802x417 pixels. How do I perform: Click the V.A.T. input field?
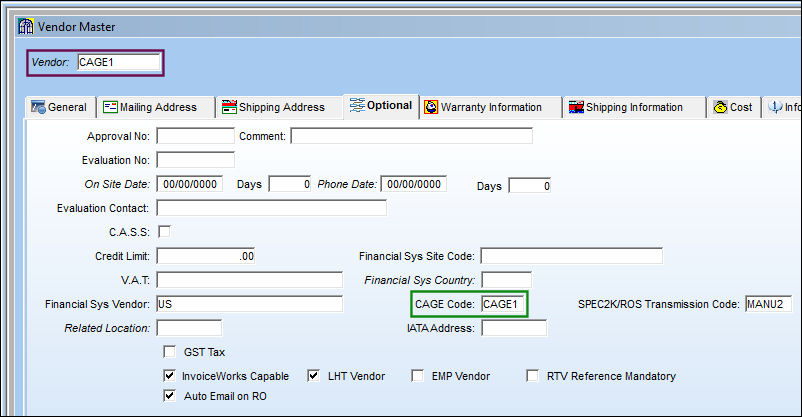tap(250, 280)
